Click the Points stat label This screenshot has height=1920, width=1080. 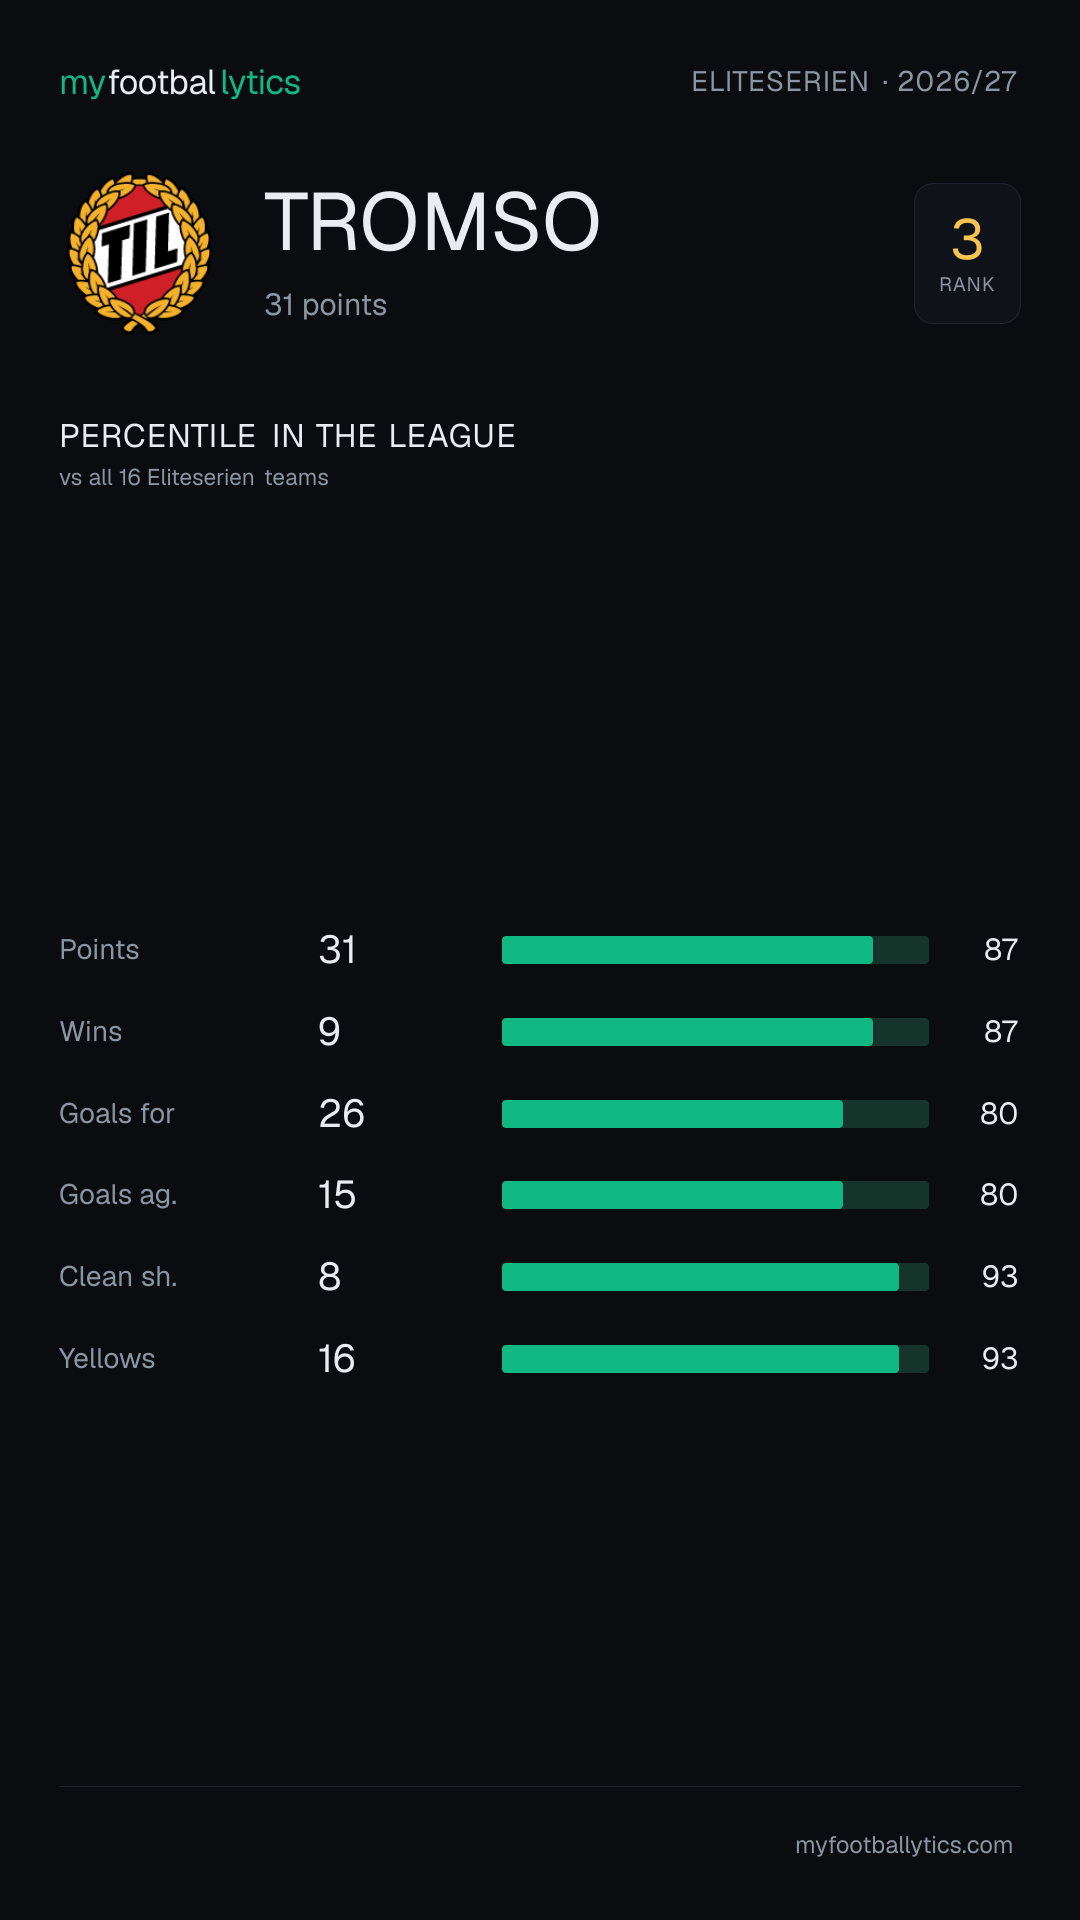[99, 950]
